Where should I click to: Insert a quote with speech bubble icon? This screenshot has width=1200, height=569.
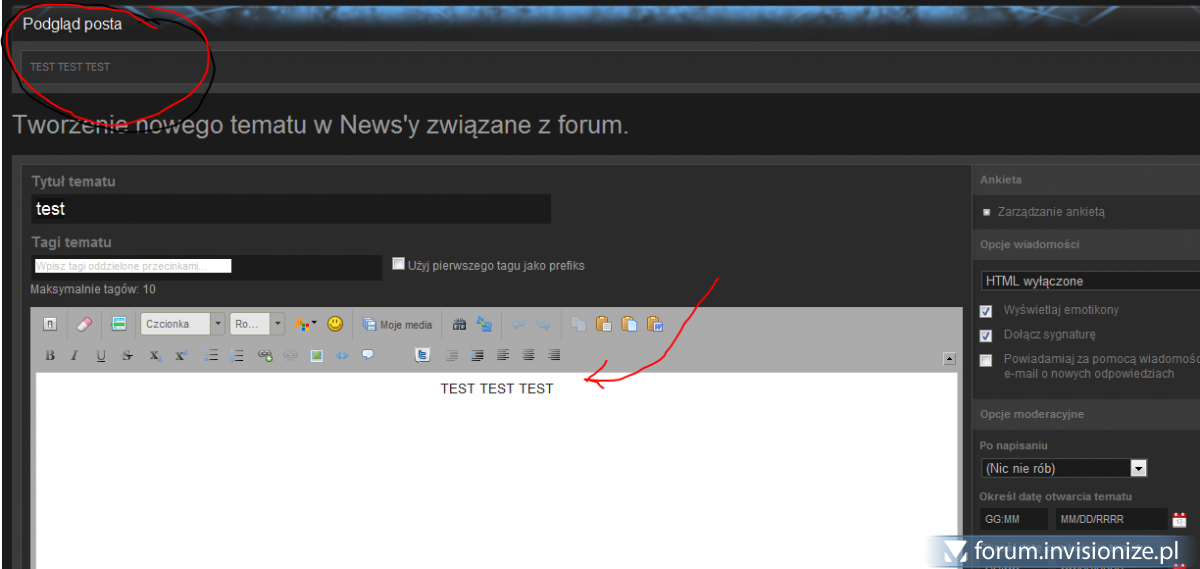368,354
